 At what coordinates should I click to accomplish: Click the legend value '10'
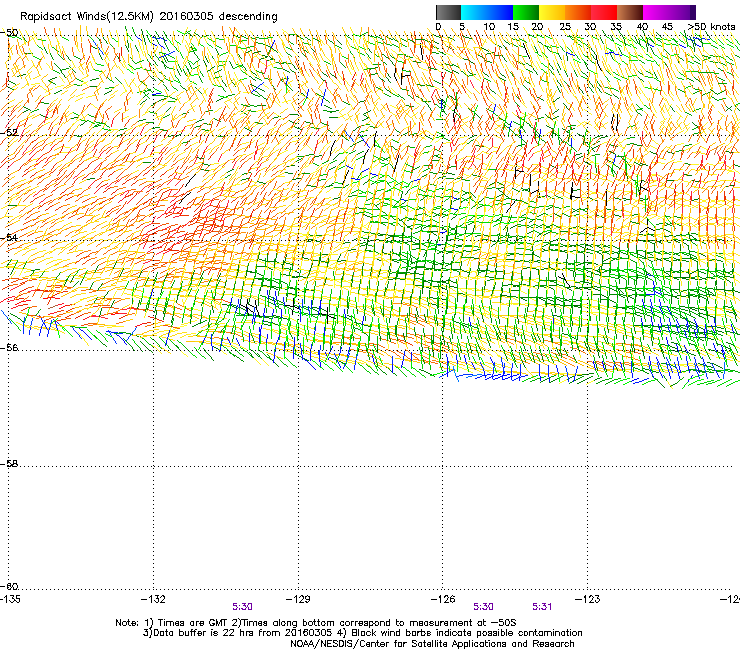tap(489, 27)
